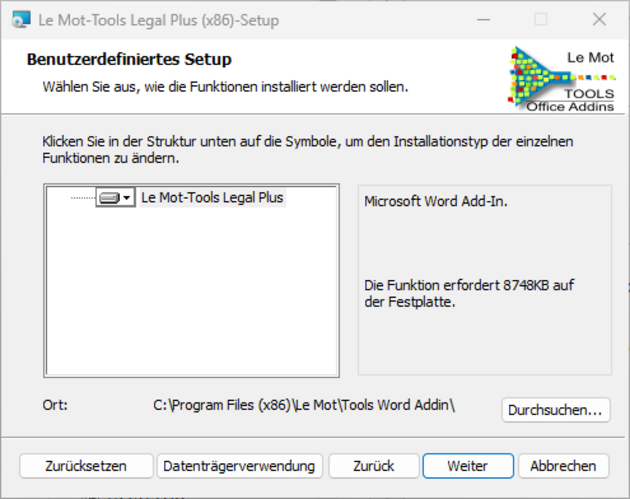Click the installer icon in title bar
This screenshot has width=630, height=499.
tap(21, 19)
